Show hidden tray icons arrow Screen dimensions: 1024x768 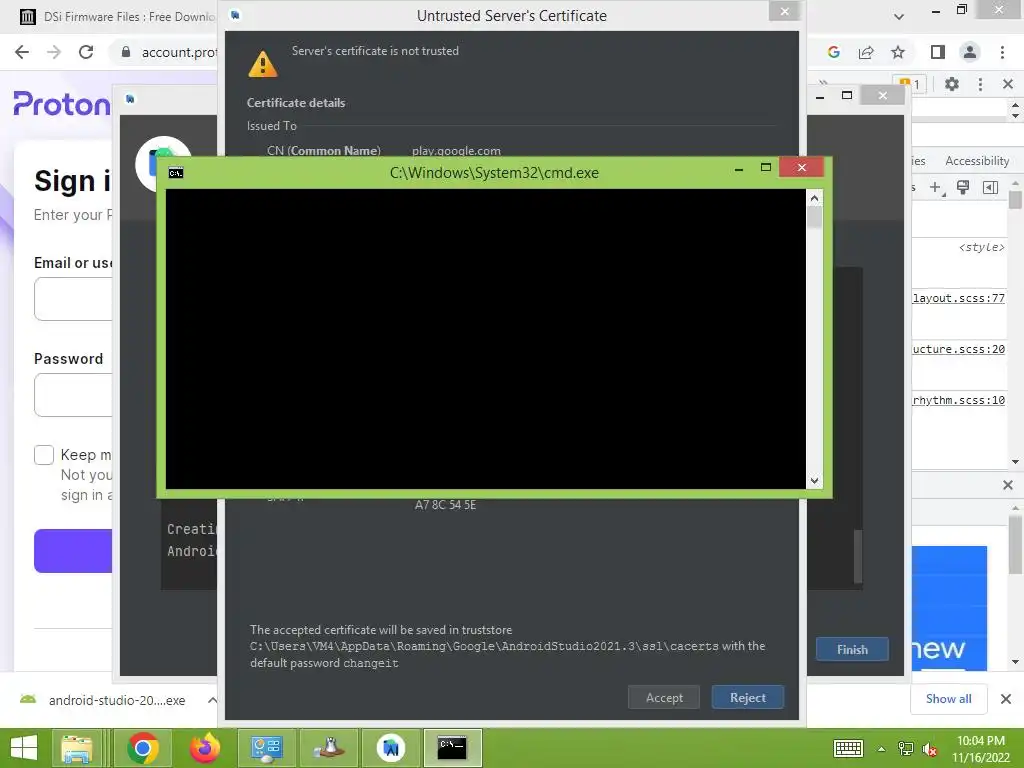point(881,749)
